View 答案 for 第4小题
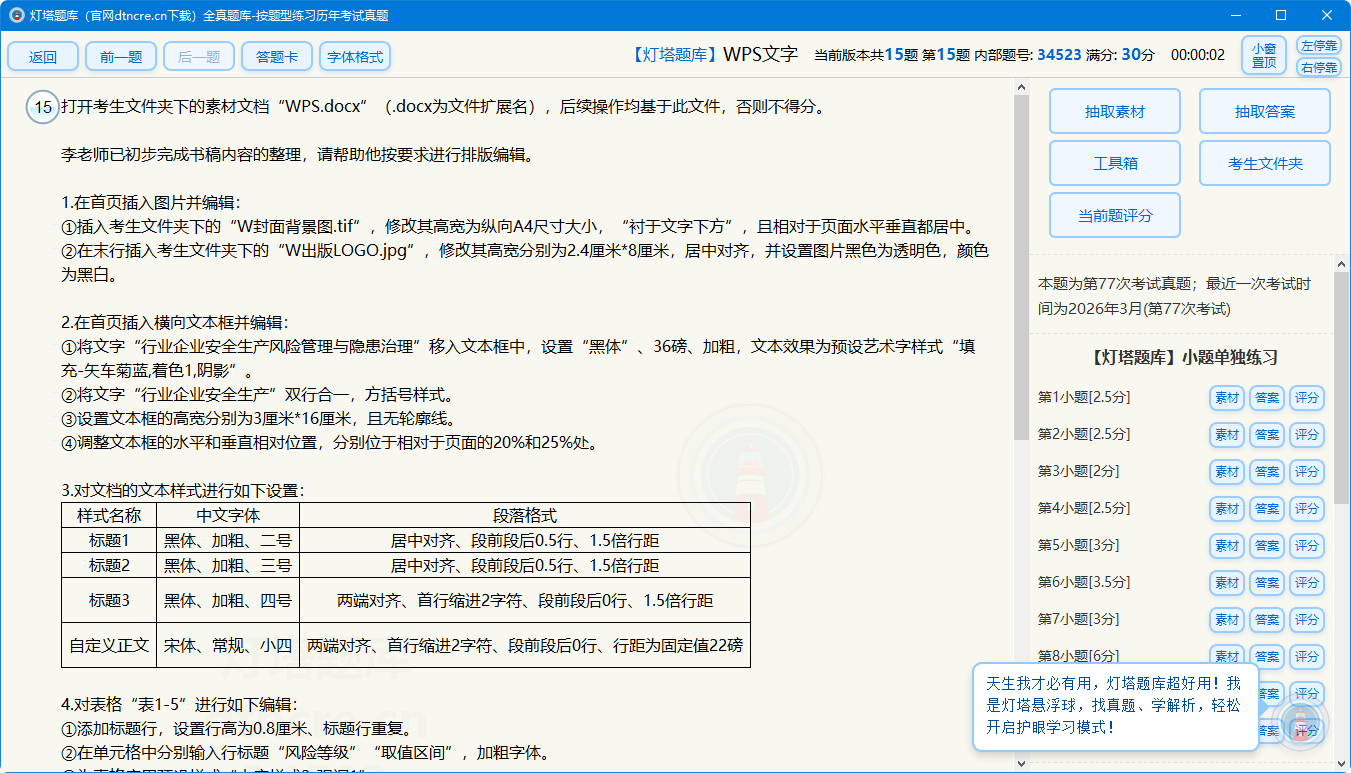Image resolution: width=1351 pixels, height=773 pixels. 1267,509
